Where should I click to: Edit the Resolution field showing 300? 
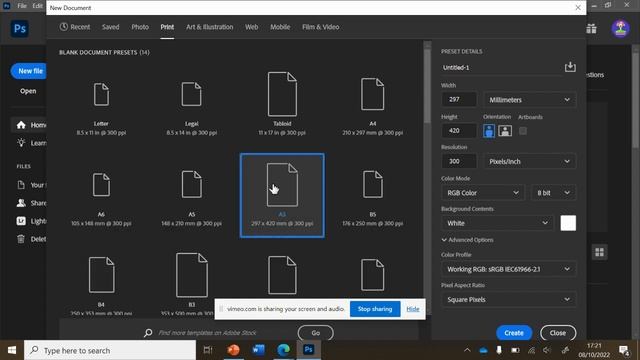459,161
